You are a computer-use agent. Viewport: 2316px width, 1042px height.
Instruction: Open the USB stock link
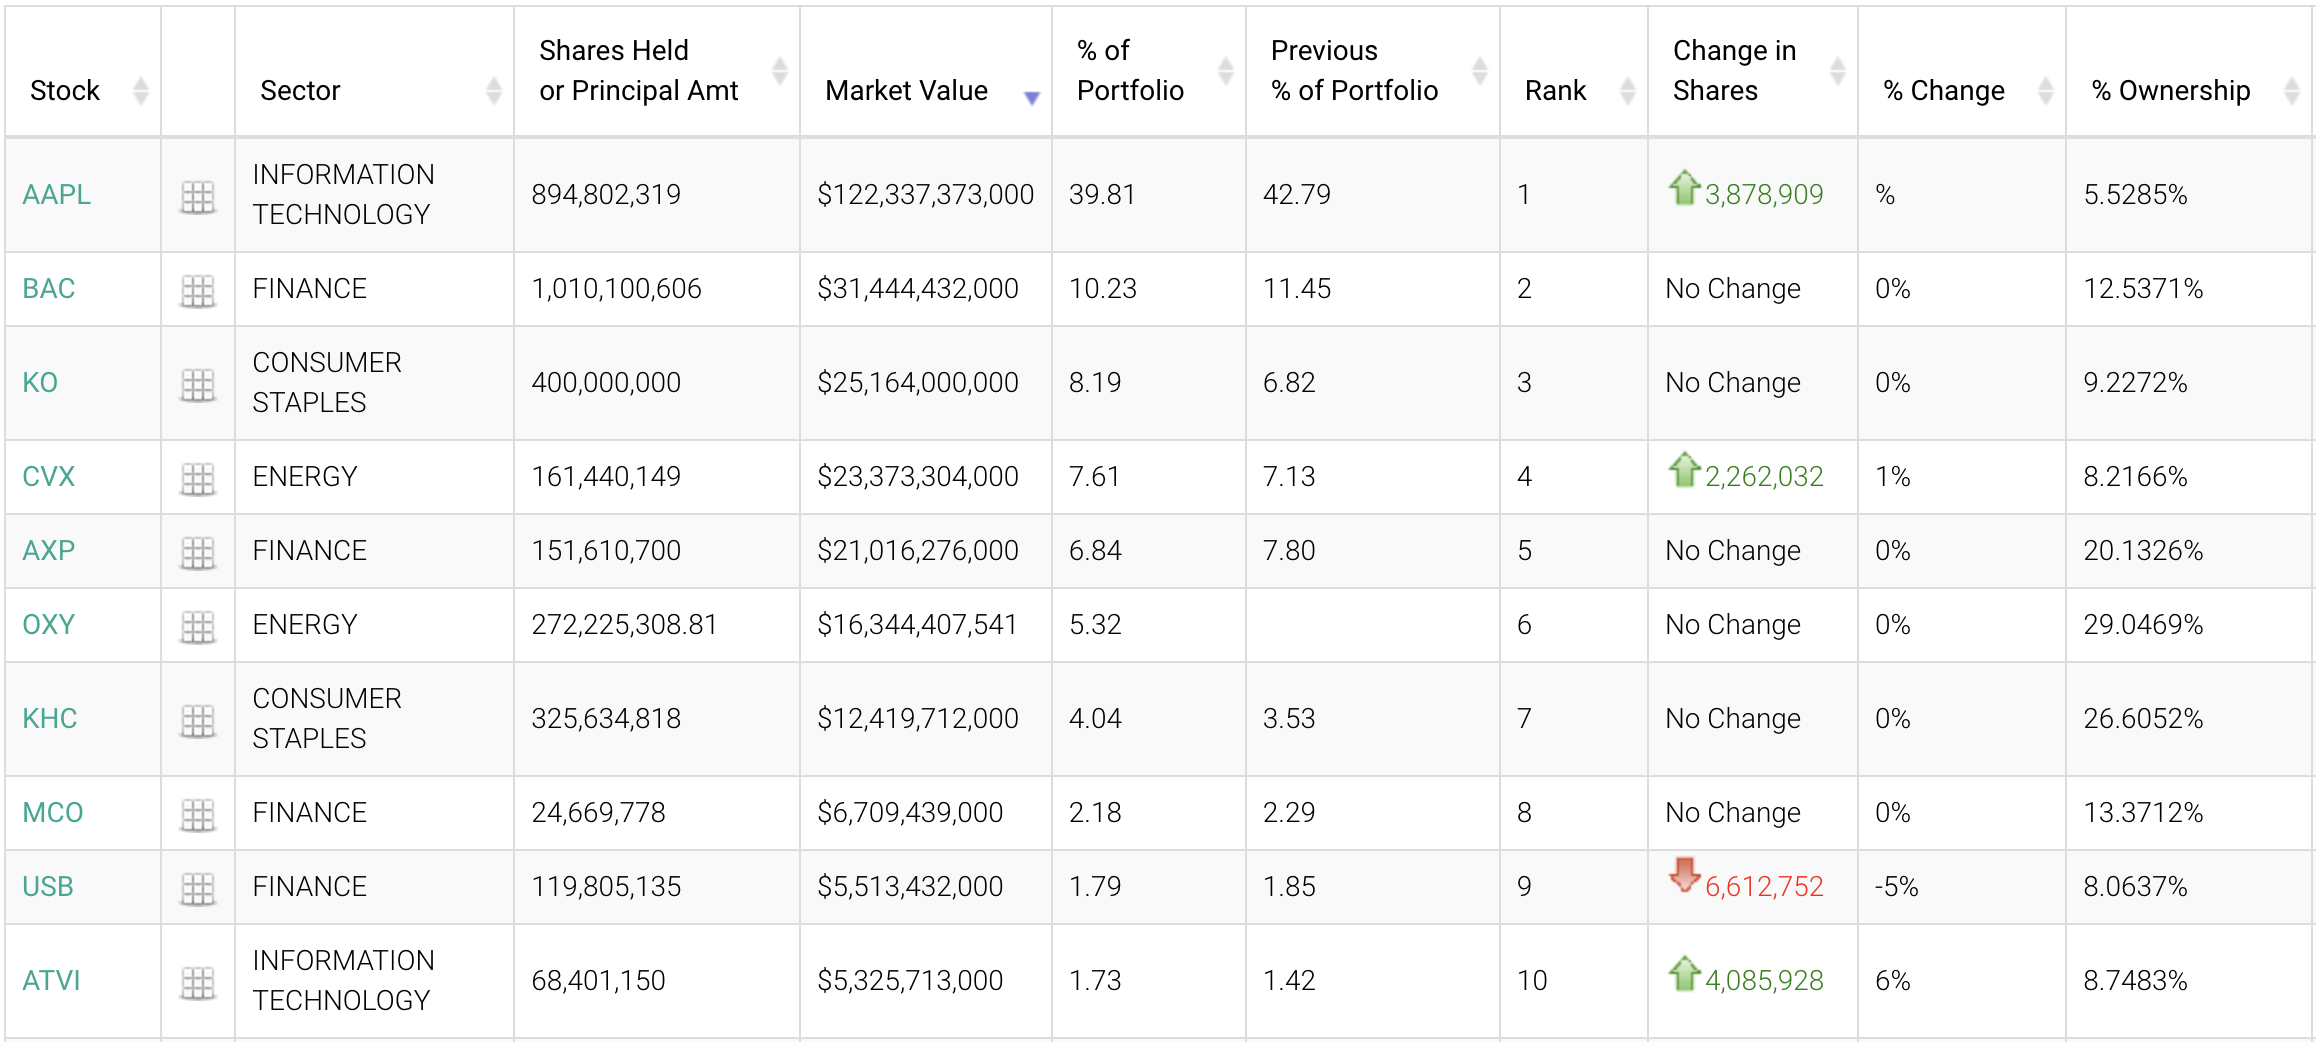pos(48,886)
